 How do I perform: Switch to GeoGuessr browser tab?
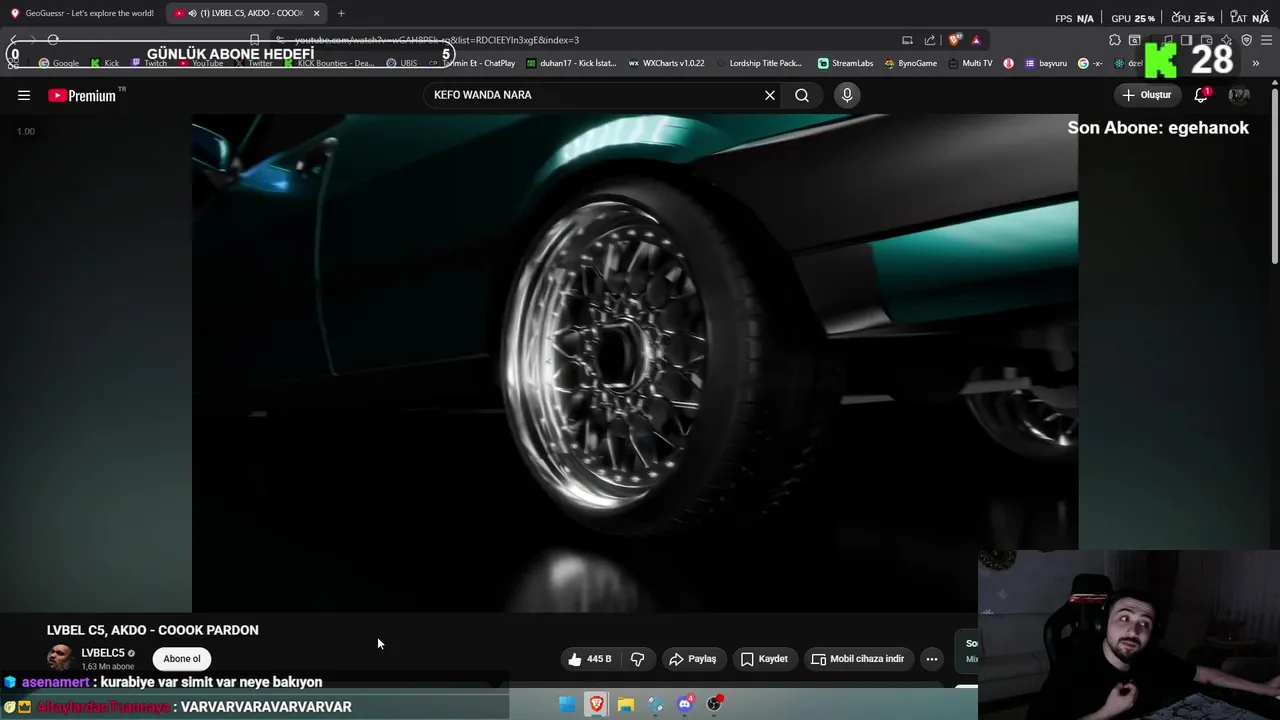pyautogui.click(x=82, y=13)
